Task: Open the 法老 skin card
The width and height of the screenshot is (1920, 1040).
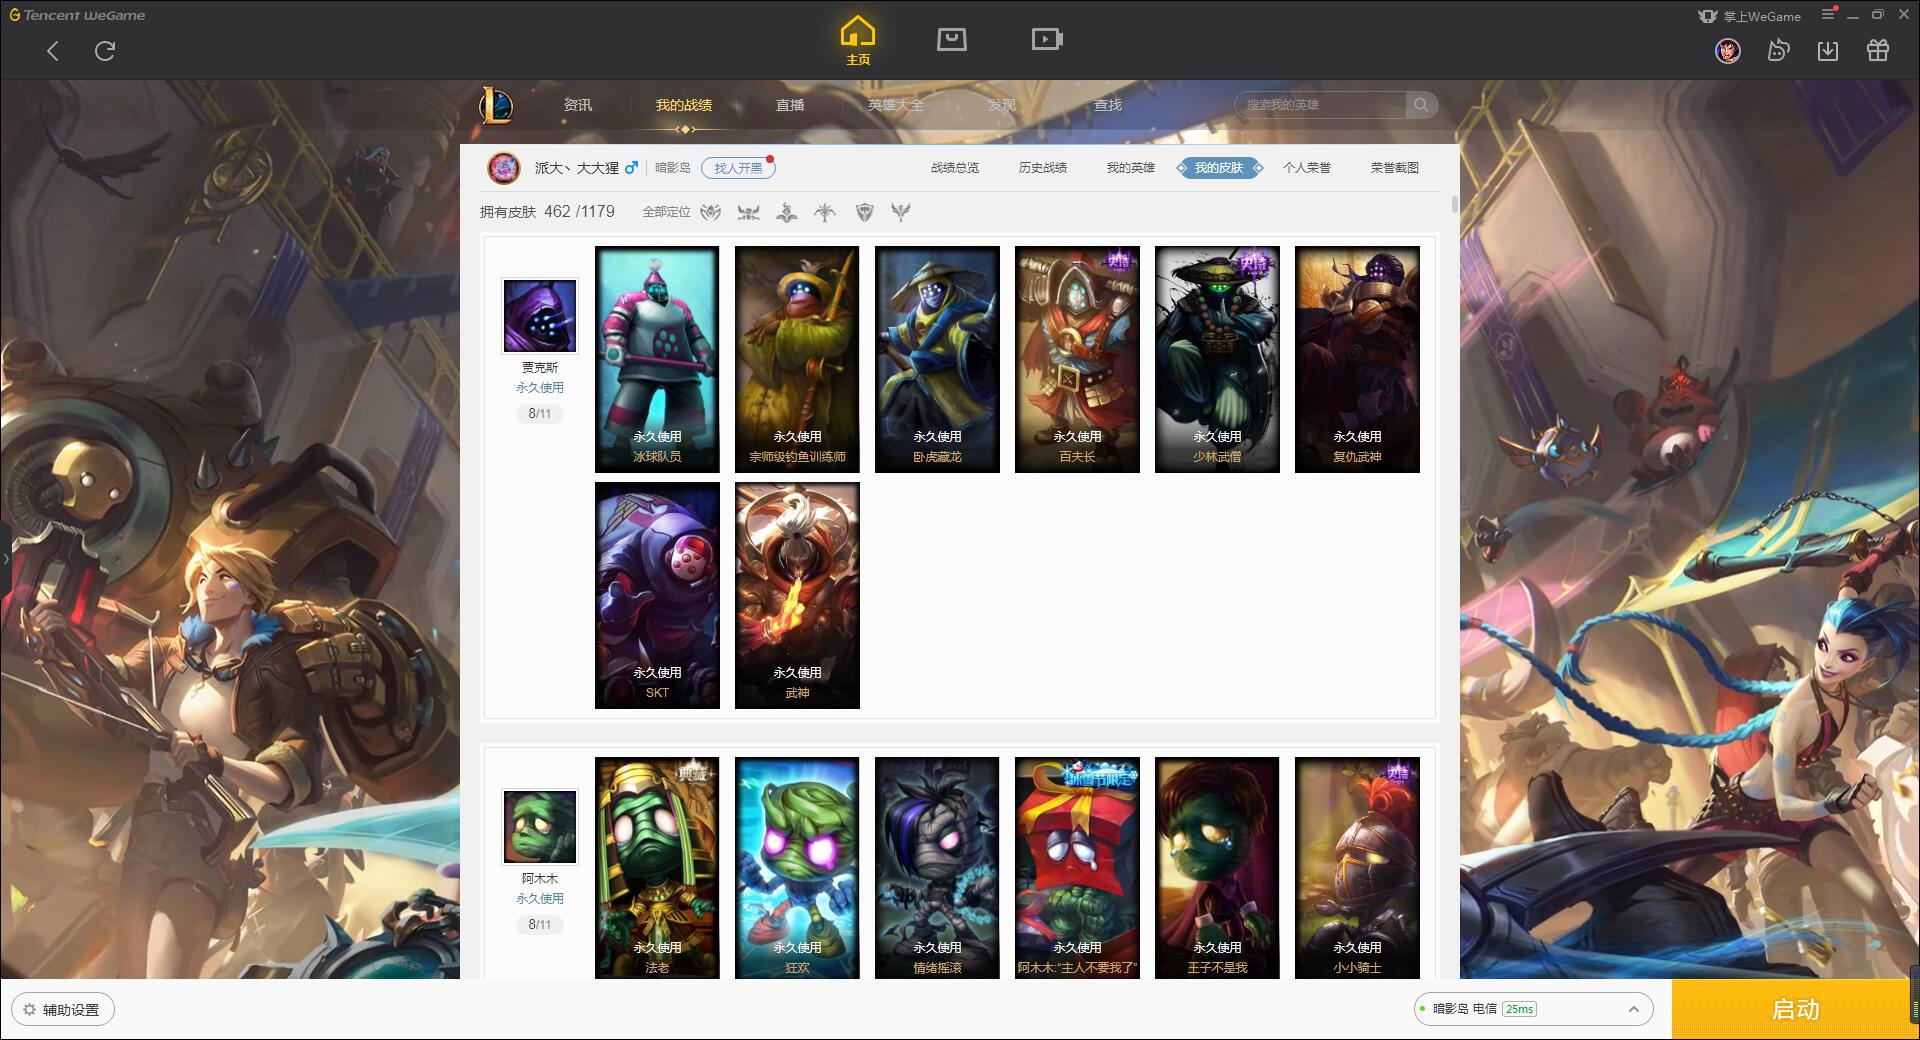Action: (657, 868)
